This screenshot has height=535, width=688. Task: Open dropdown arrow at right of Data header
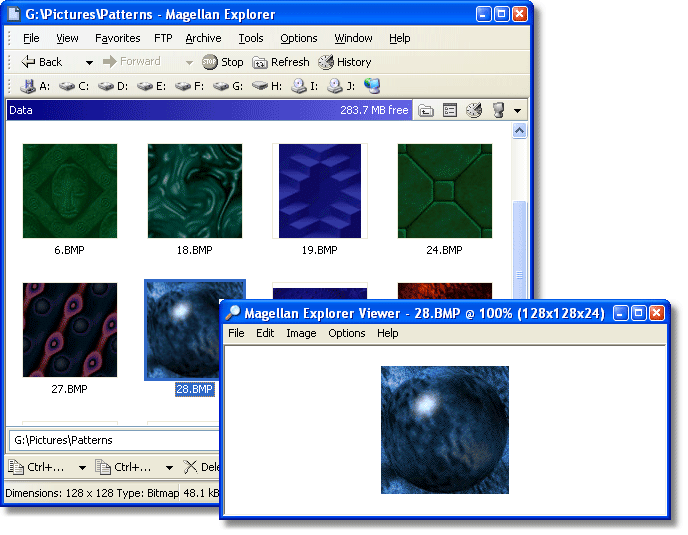pos(517,110)
